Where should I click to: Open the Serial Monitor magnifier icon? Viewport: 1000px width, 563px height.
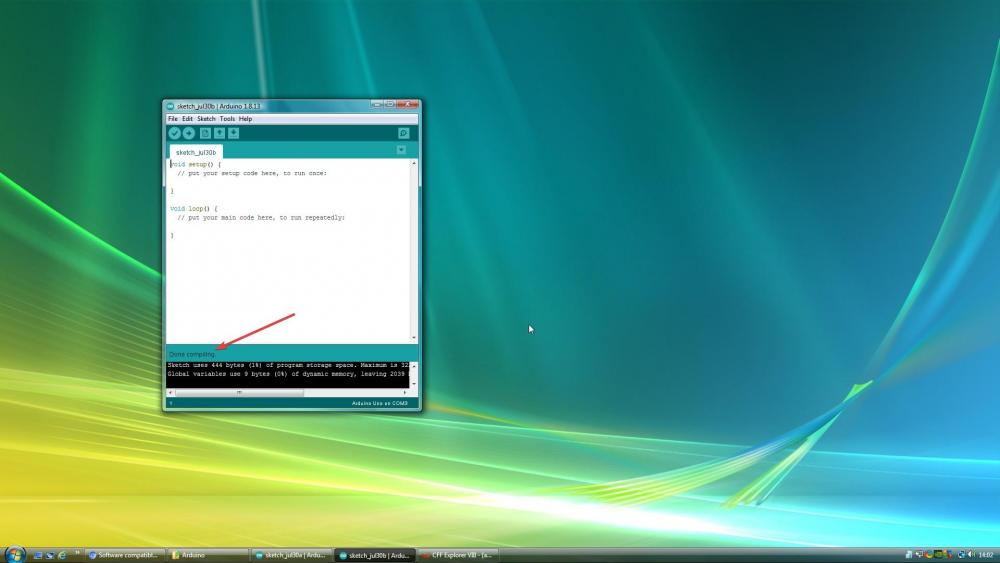tap(403, 133)
